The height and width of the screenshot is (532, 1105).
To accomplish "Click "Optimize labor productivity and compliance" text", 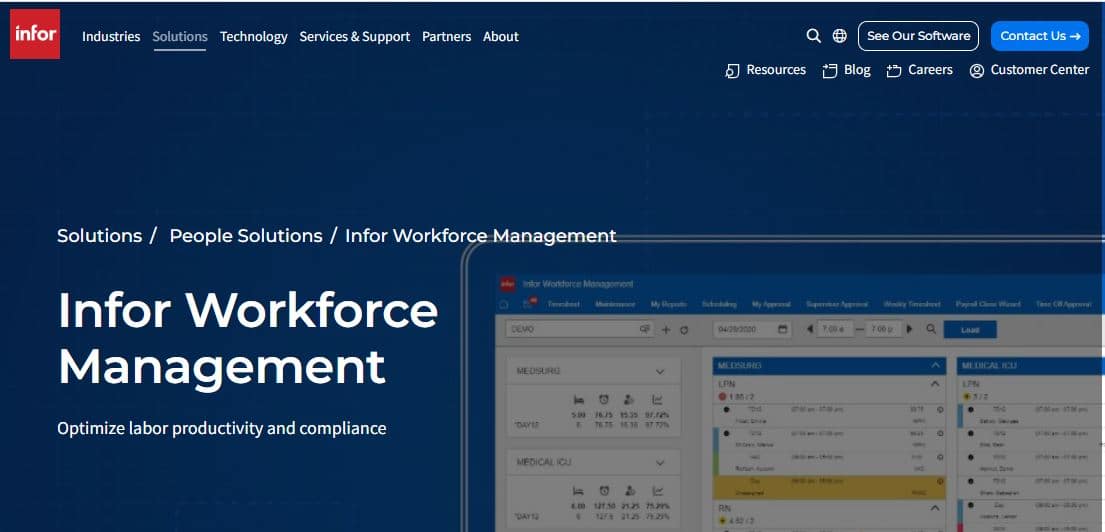I will pyautogui.click(x=222, y=428).
